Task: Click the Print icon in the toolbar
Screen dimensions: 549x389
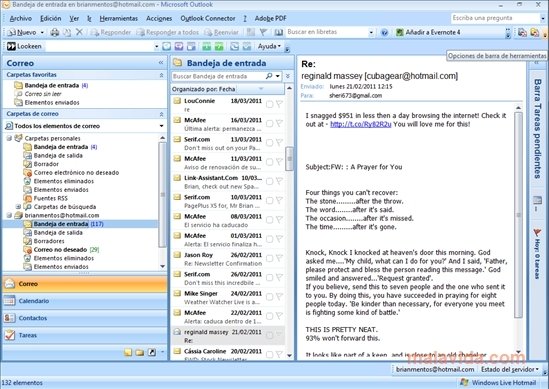Action: (54, 32)
